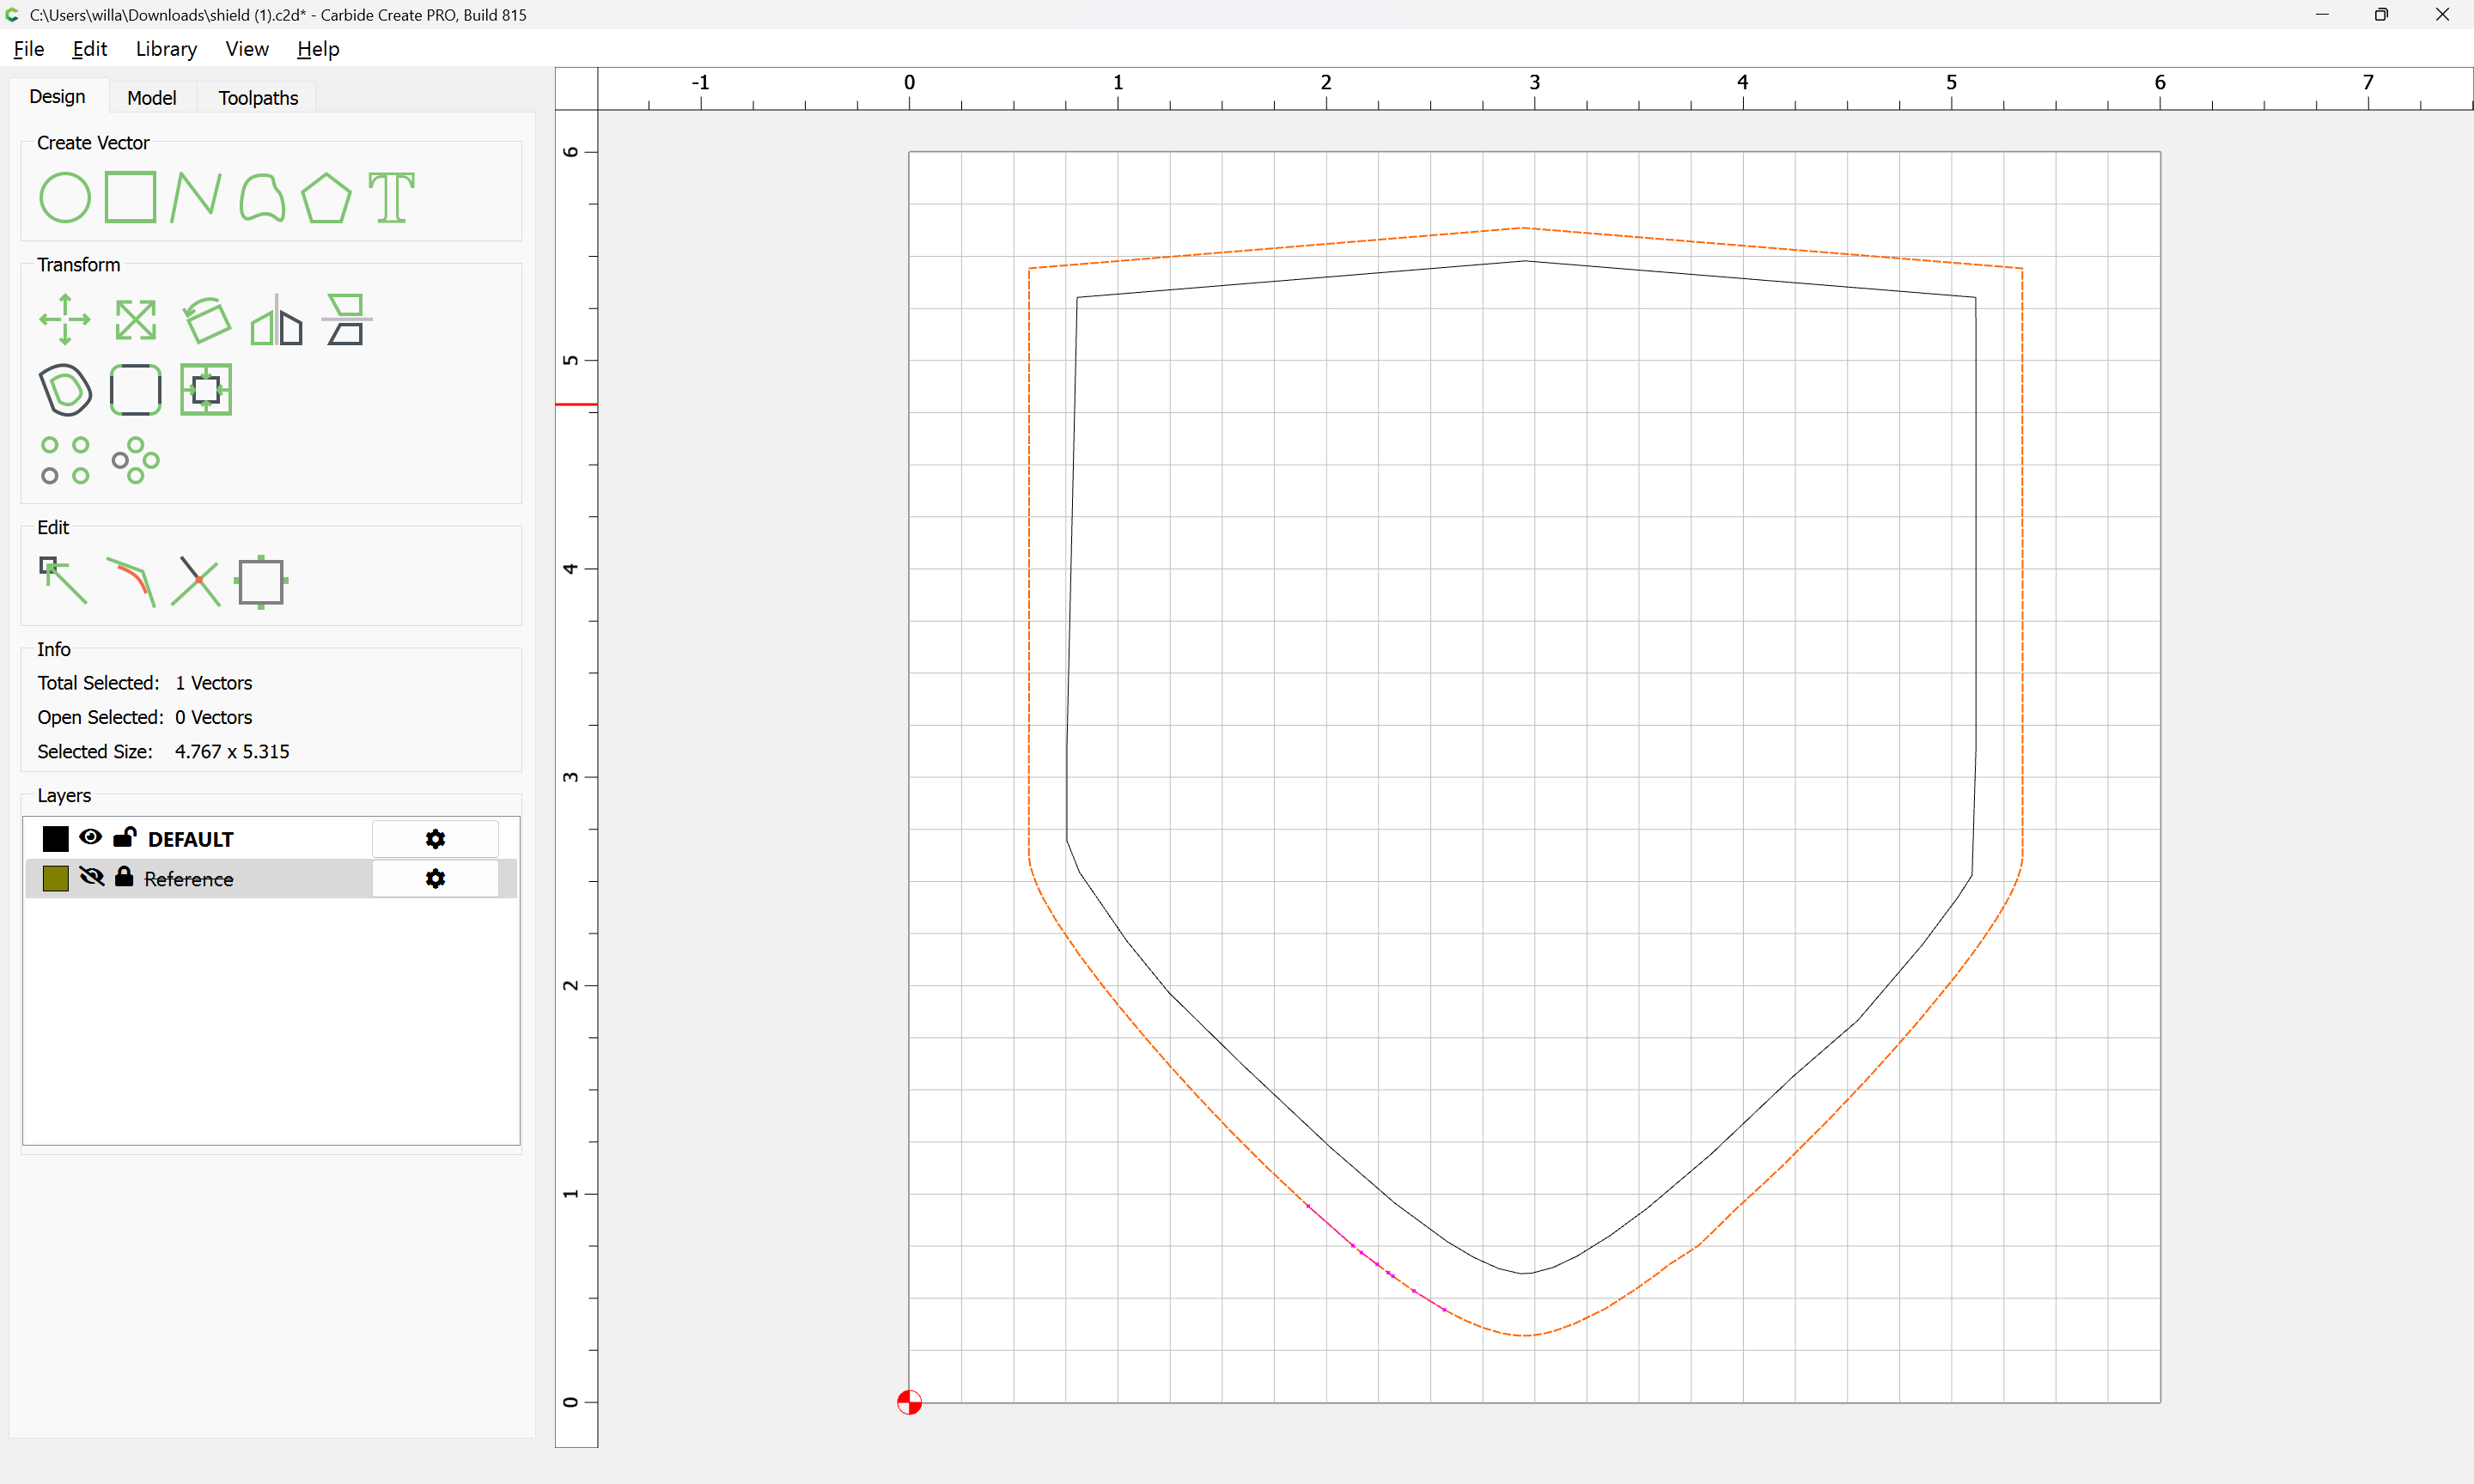Select the Circle vector tool
This screenshot has height=1484, width=2474.
(65, 197)
